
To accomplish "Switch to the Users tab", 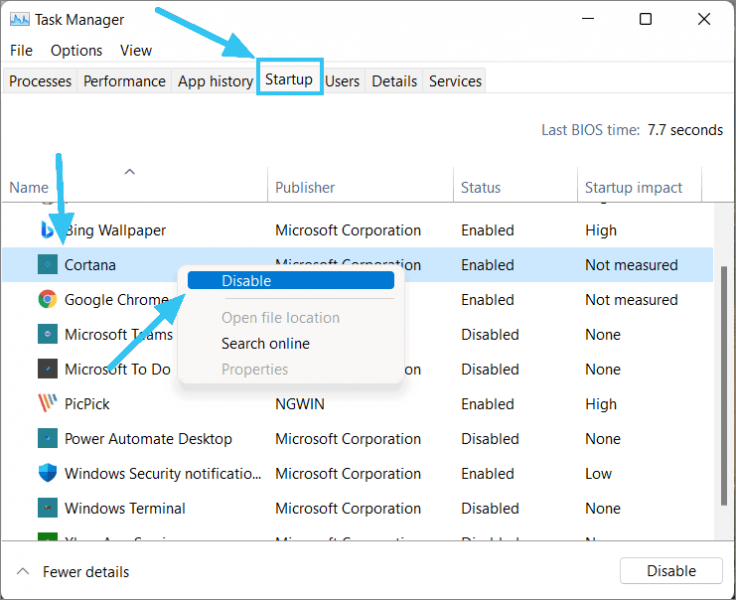I will [342, 81].
